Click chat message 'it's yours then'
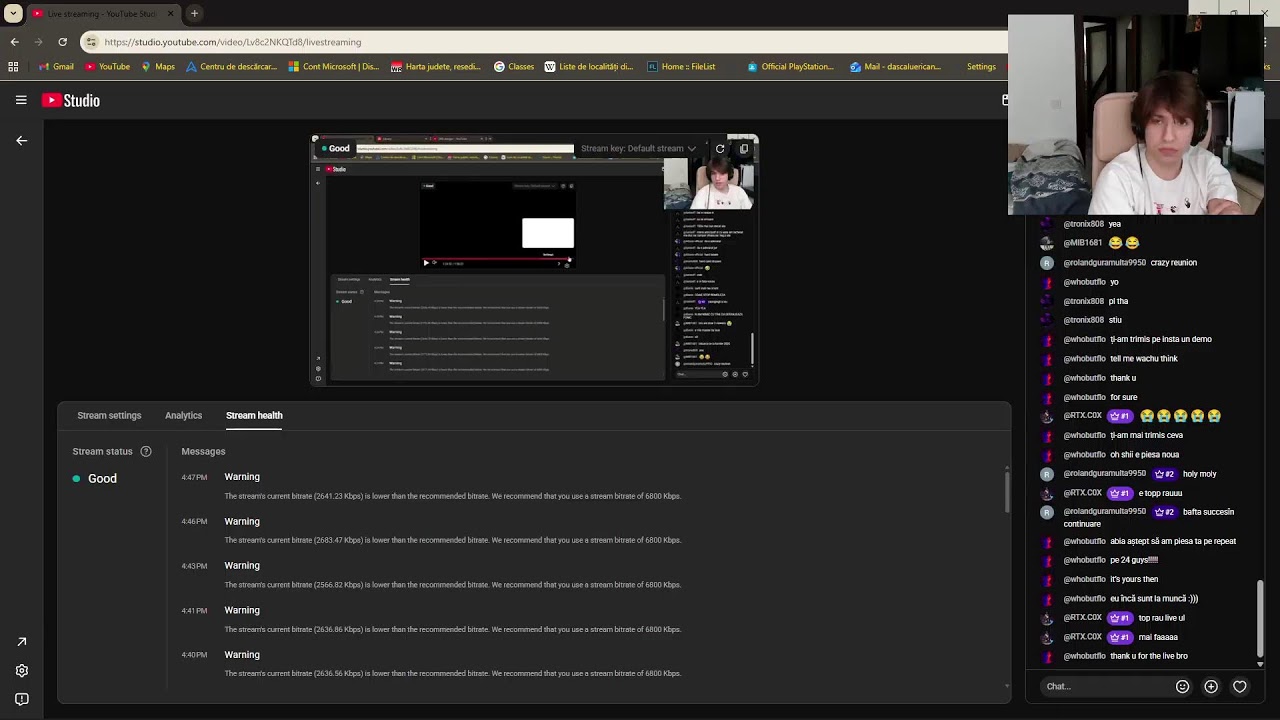Image resolution: width=1280 pixels, height=720 pixels. pyautogui.click(x=1134, y=580)
